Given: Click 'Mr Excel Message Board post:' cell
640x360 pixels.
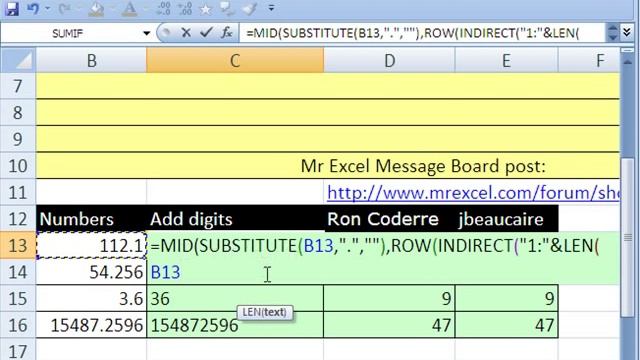Looking at the screenshot, I should pyautogui.click(x=423, y=166).
